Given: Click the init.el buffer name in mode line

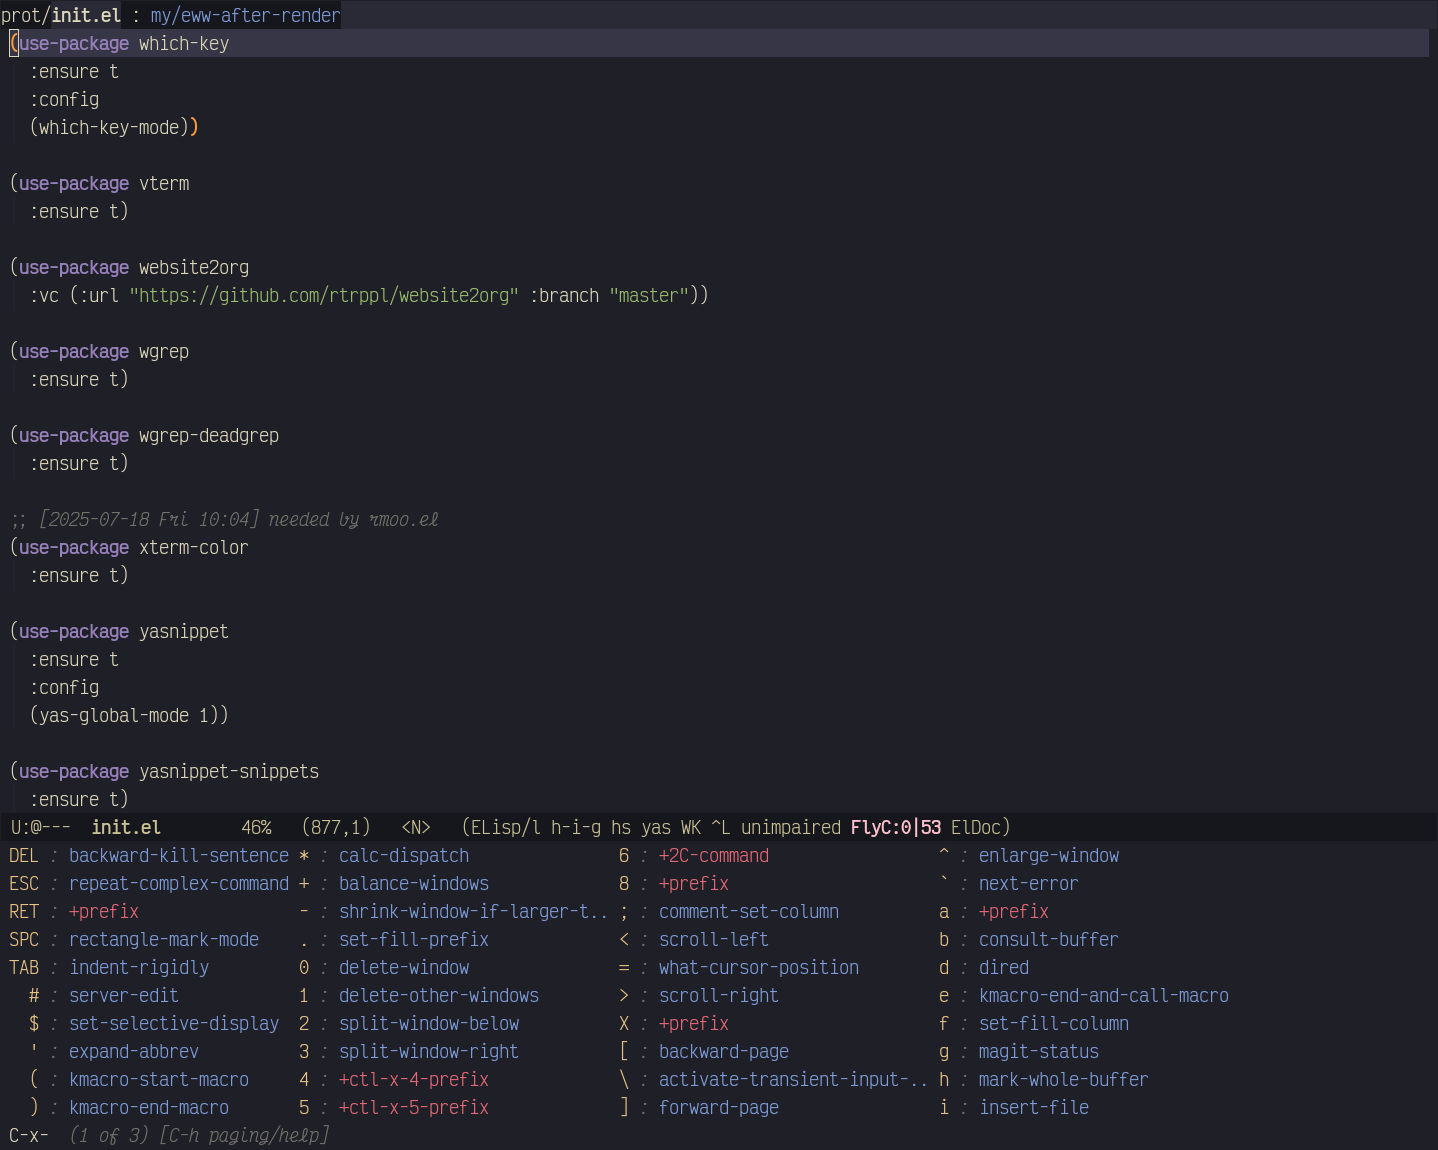Looking at the screenshot, I should coord(126,827).
